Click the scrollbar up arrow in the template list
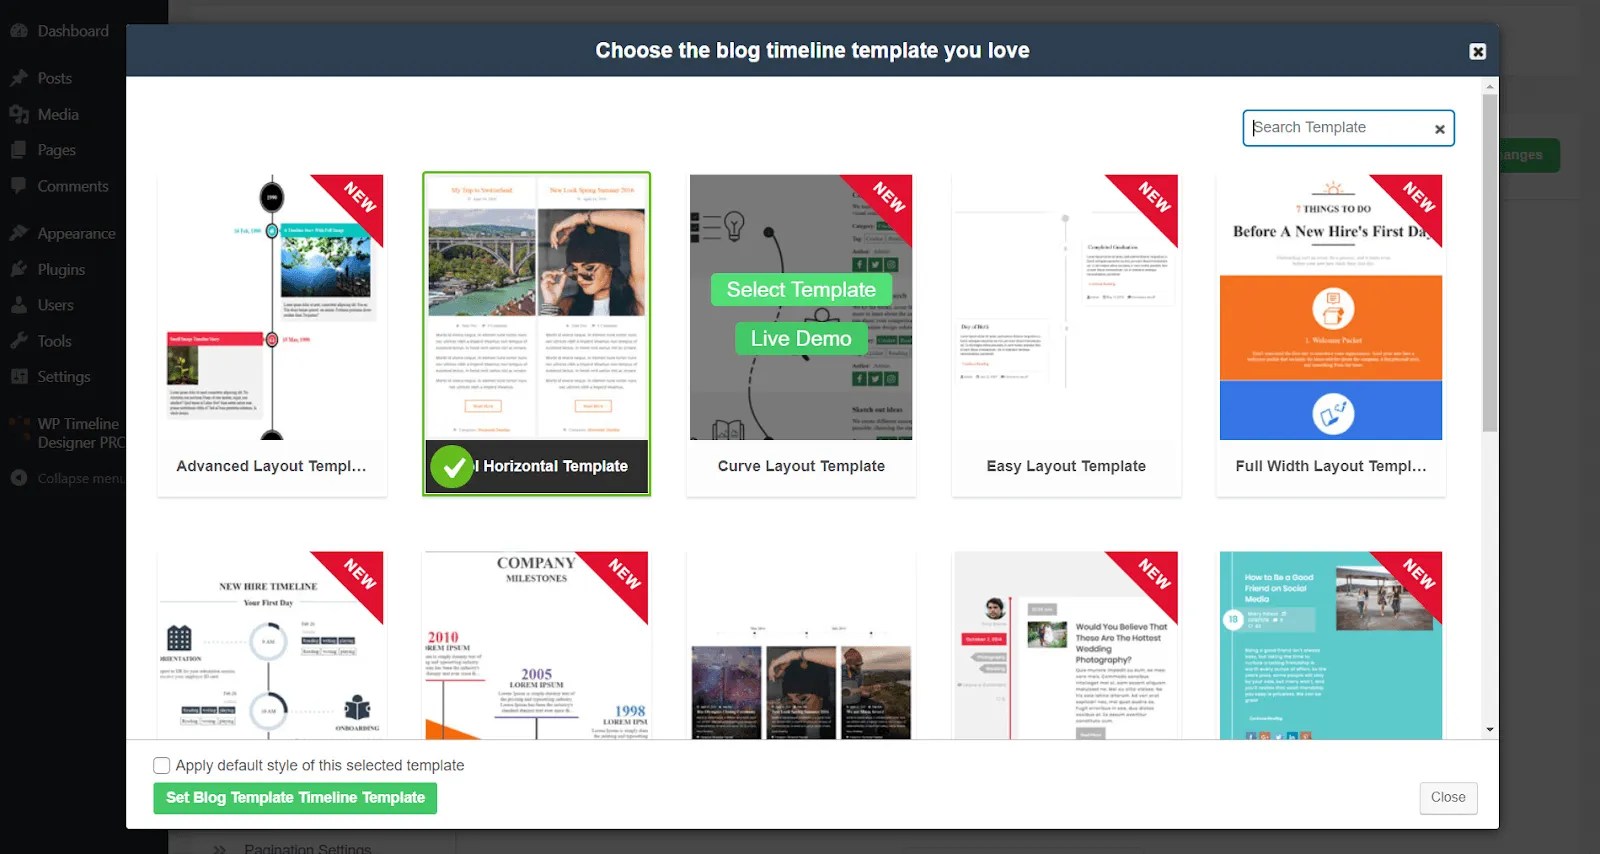1600x854 pixels. pos(1490,86)
